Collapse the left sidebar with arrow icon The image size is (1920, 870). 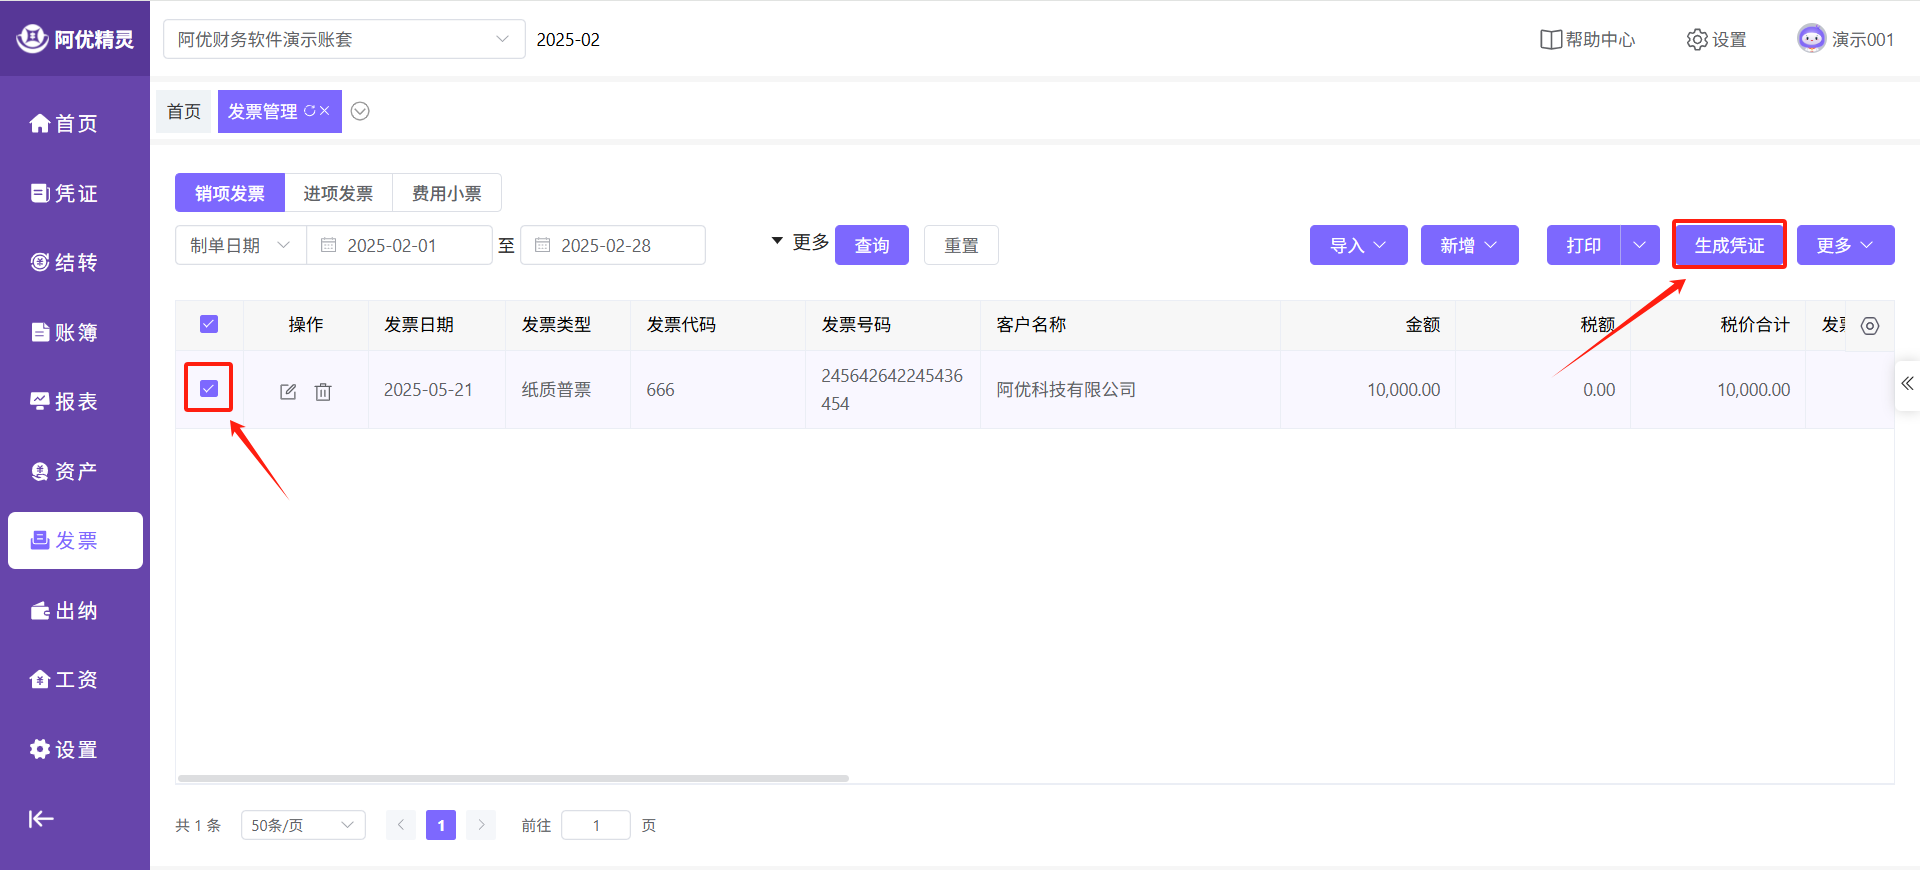[41, 819]
